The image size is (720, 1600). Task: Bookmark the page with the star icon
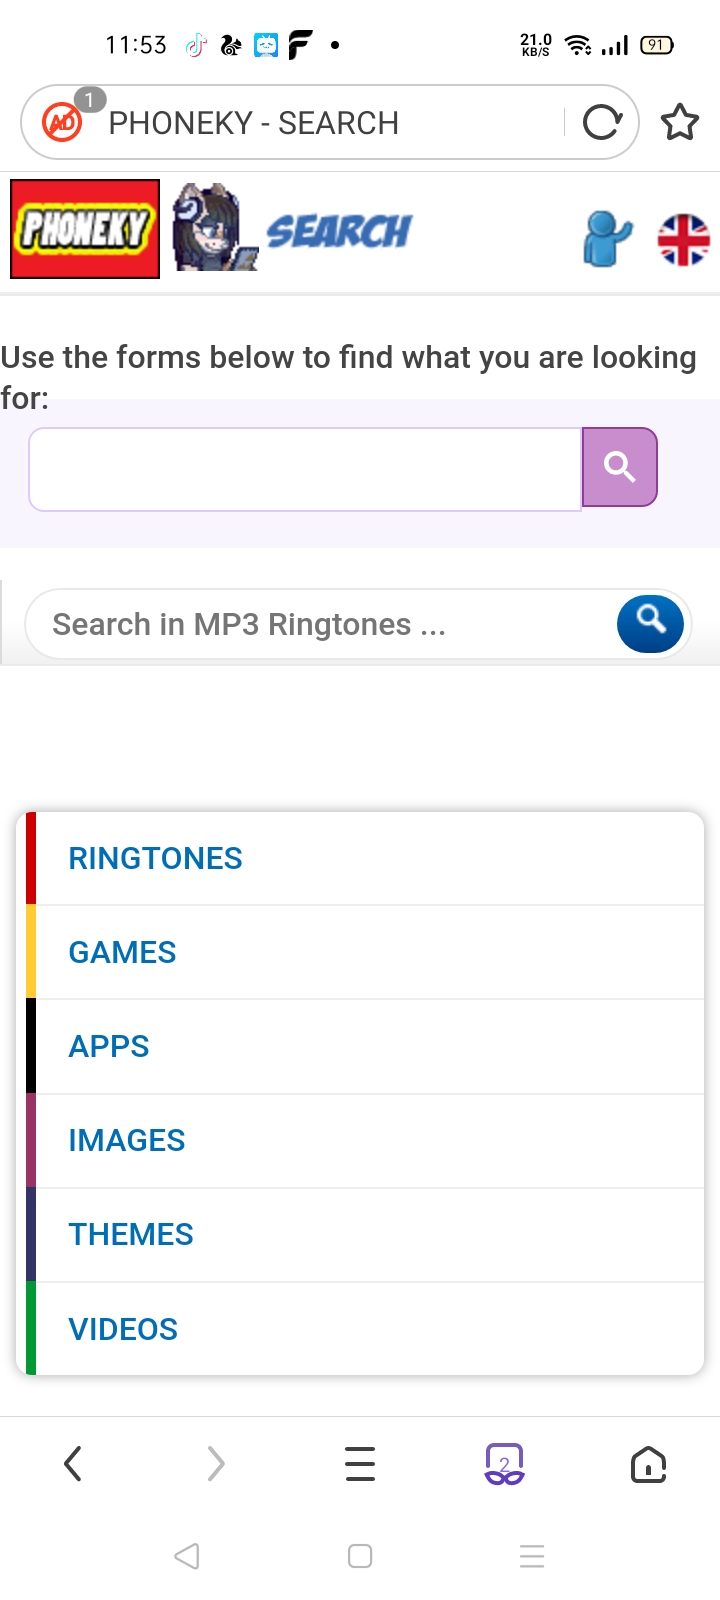680,123
